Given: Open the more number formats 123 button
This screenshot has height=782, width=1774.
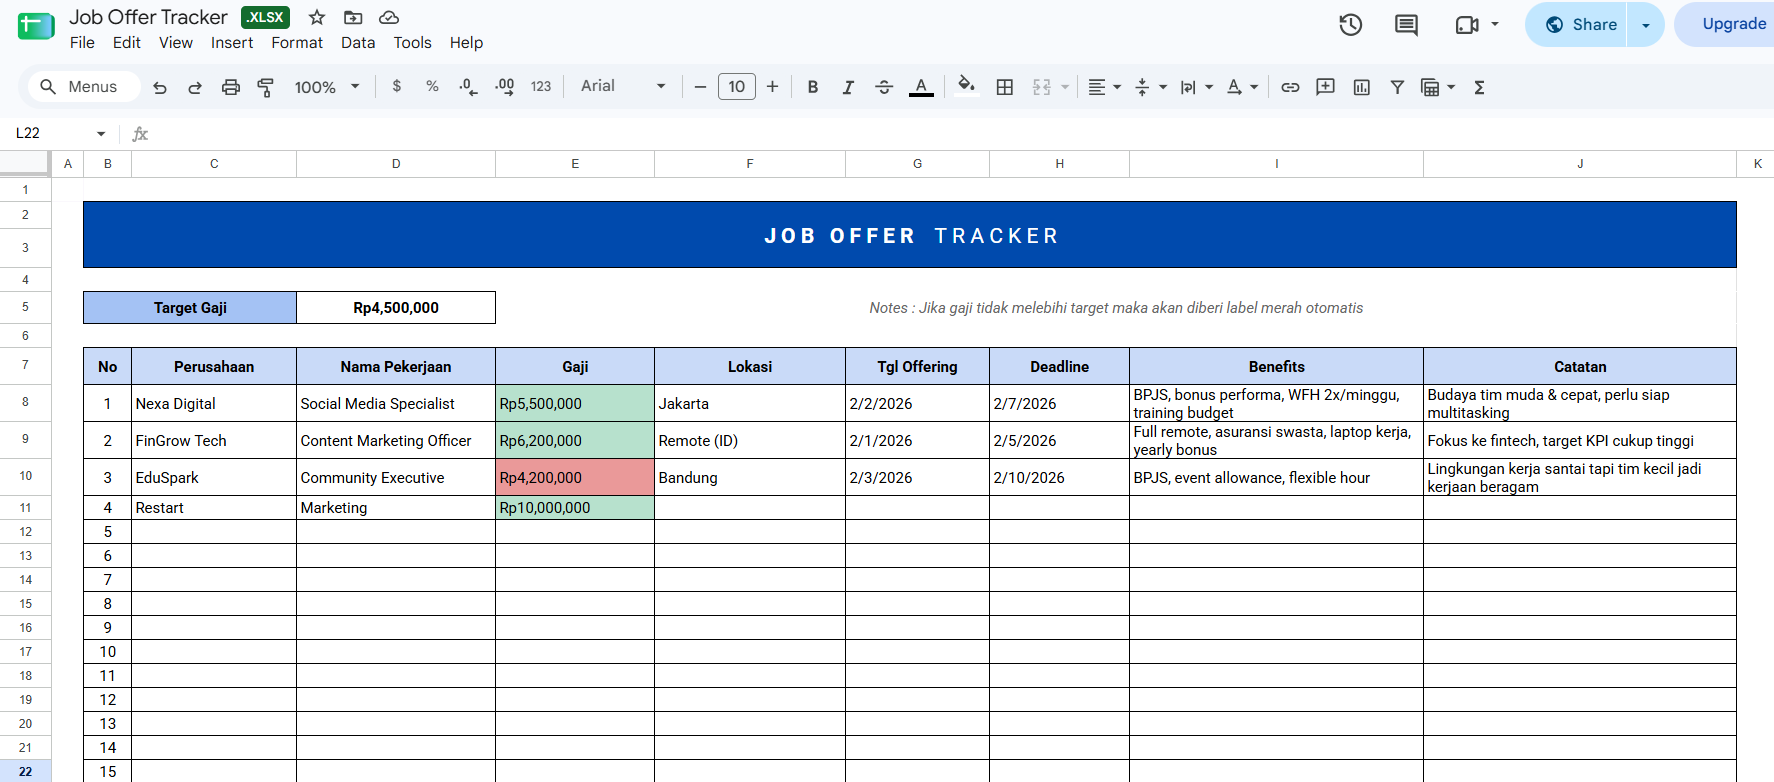Looking at the screenshot, I should coord(541,87).
